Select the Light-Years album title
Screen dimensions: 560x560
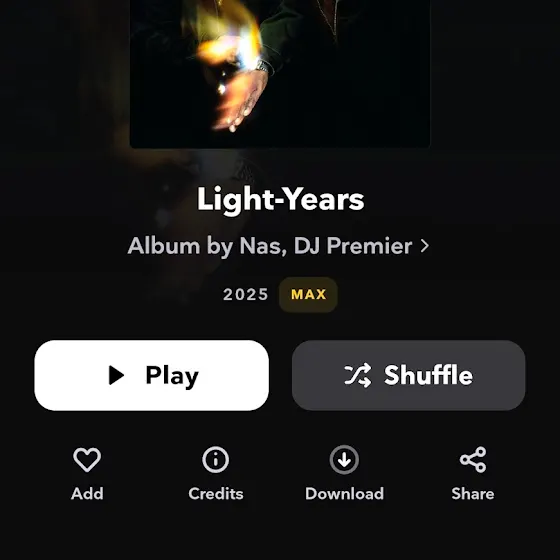click(x=280, y=200)
